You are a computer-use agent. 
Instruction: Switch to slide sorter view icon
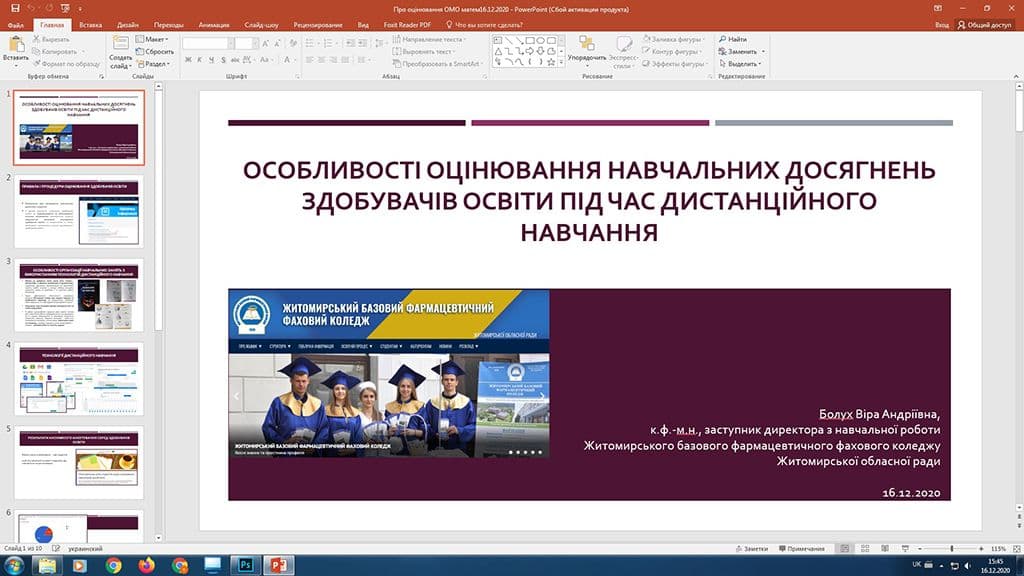[x=865, y=549]
